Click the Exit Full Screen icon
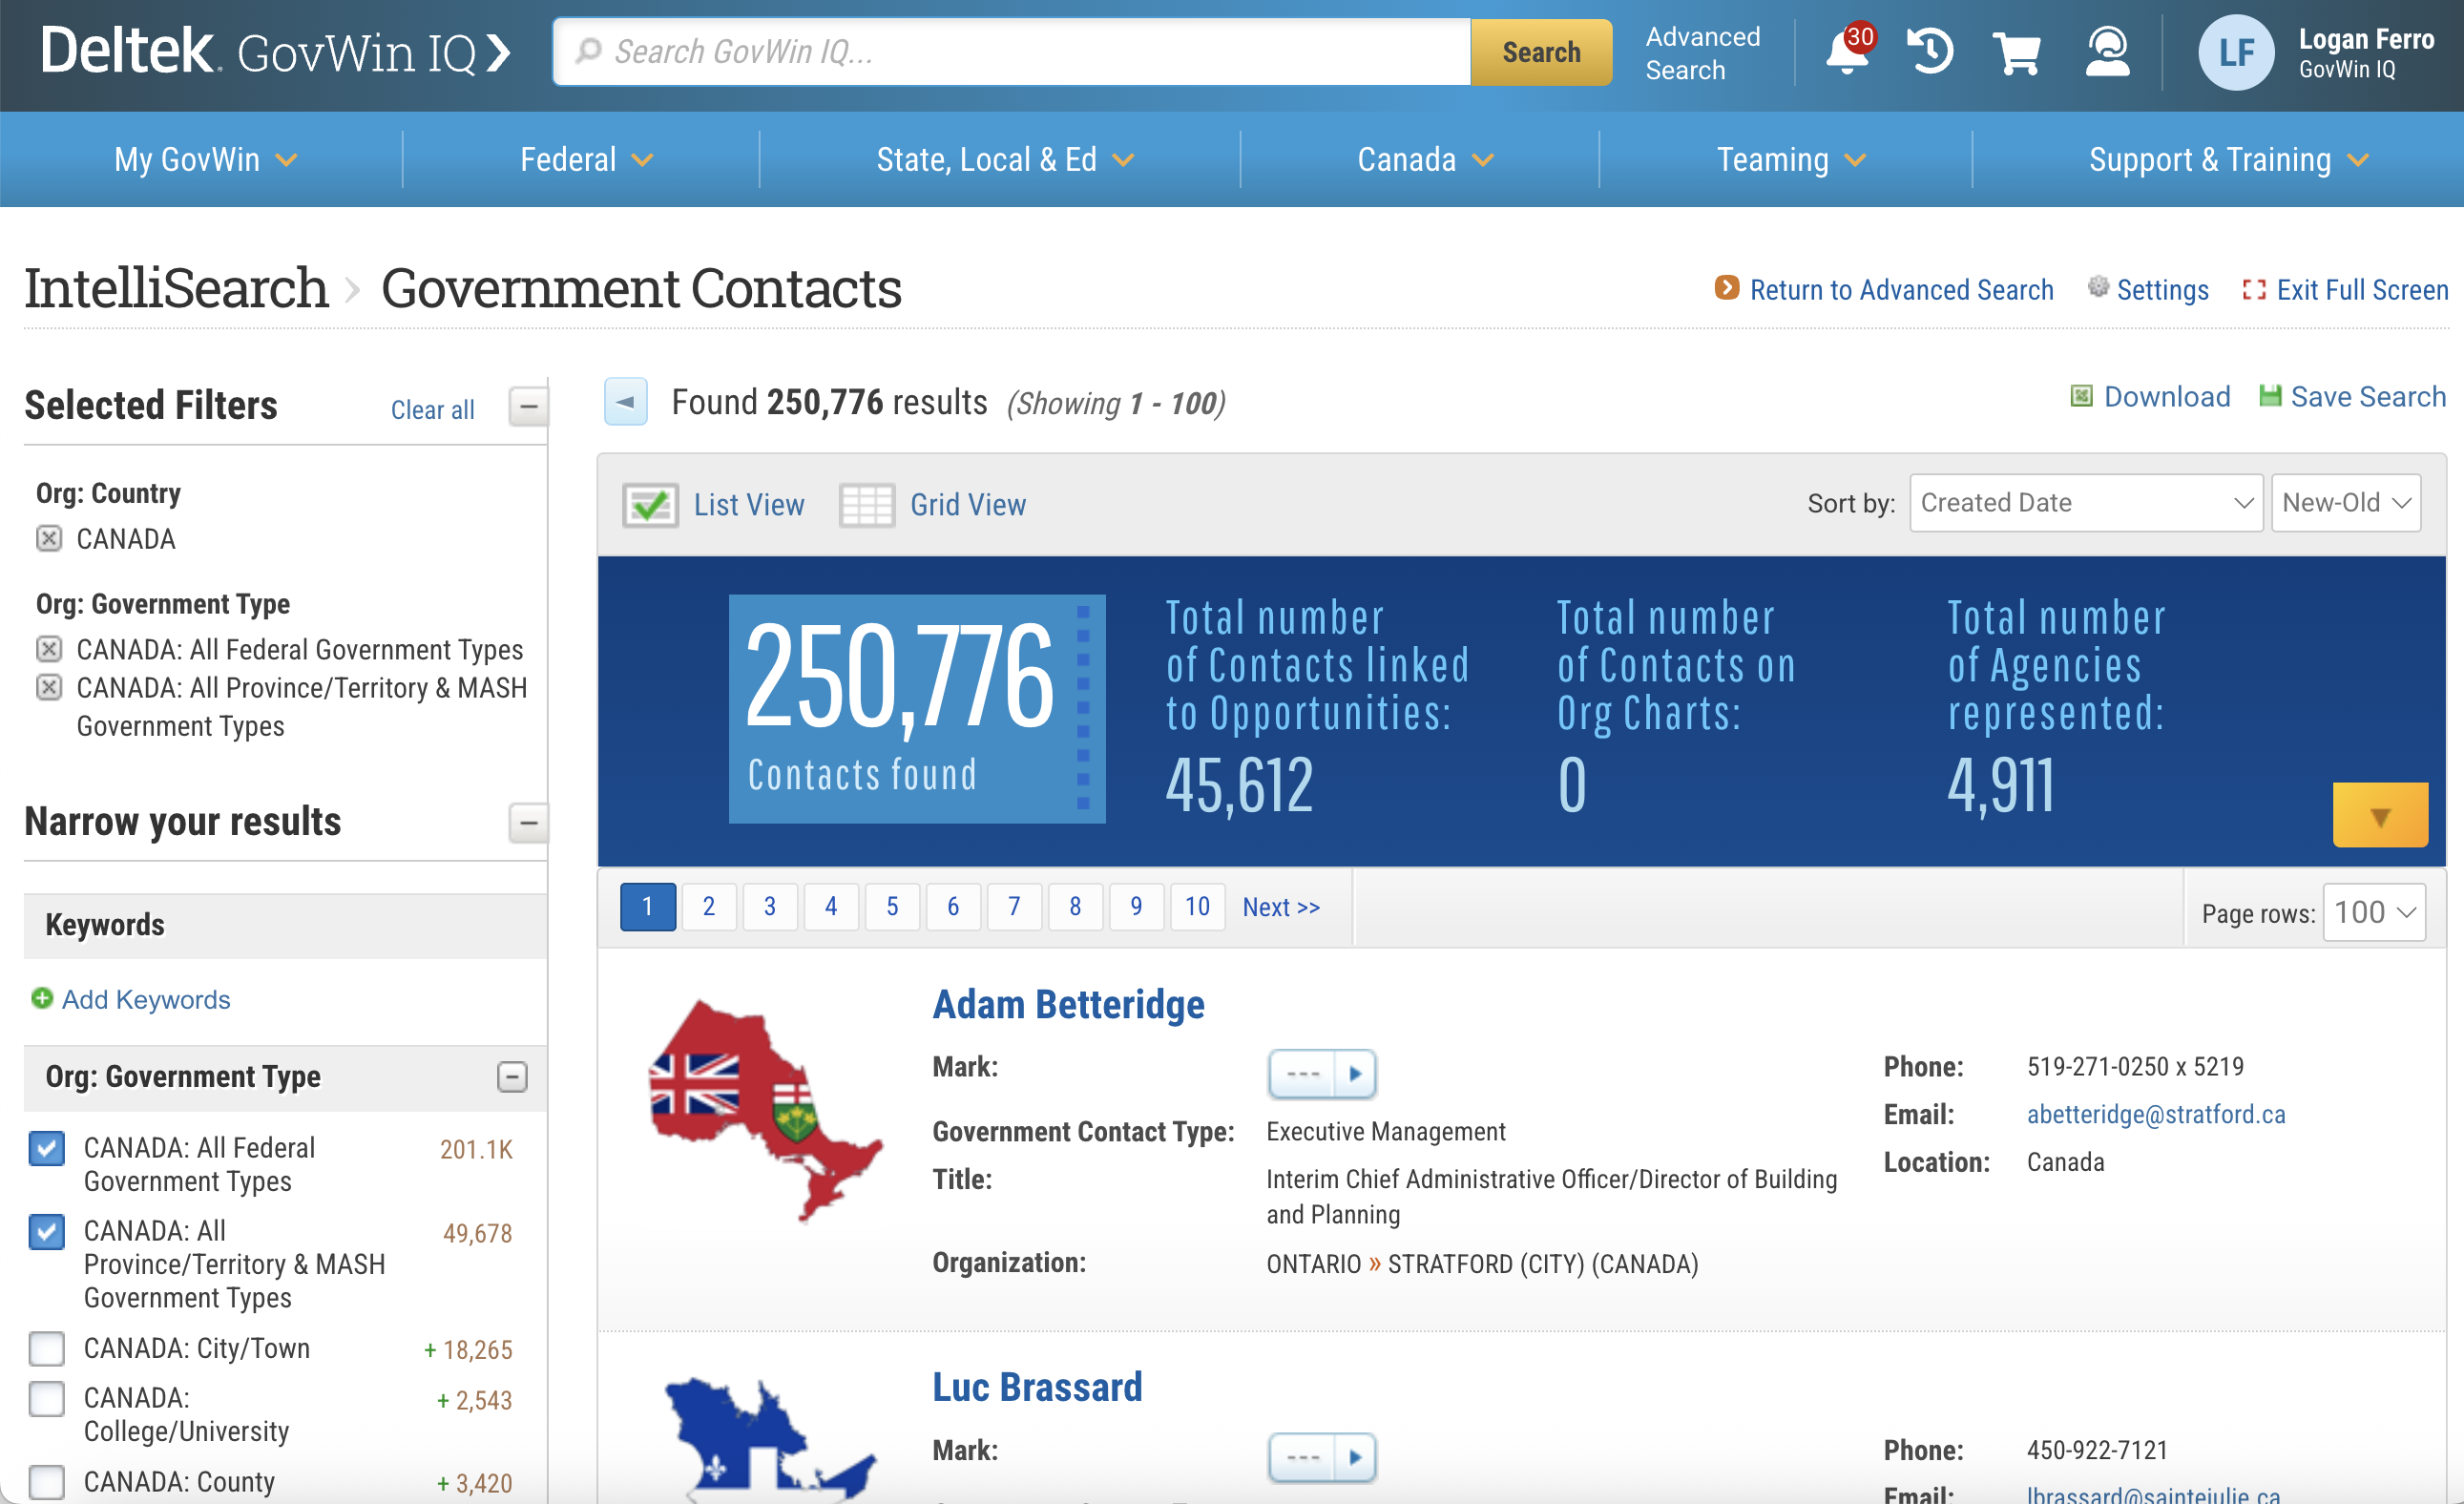 2253,289
